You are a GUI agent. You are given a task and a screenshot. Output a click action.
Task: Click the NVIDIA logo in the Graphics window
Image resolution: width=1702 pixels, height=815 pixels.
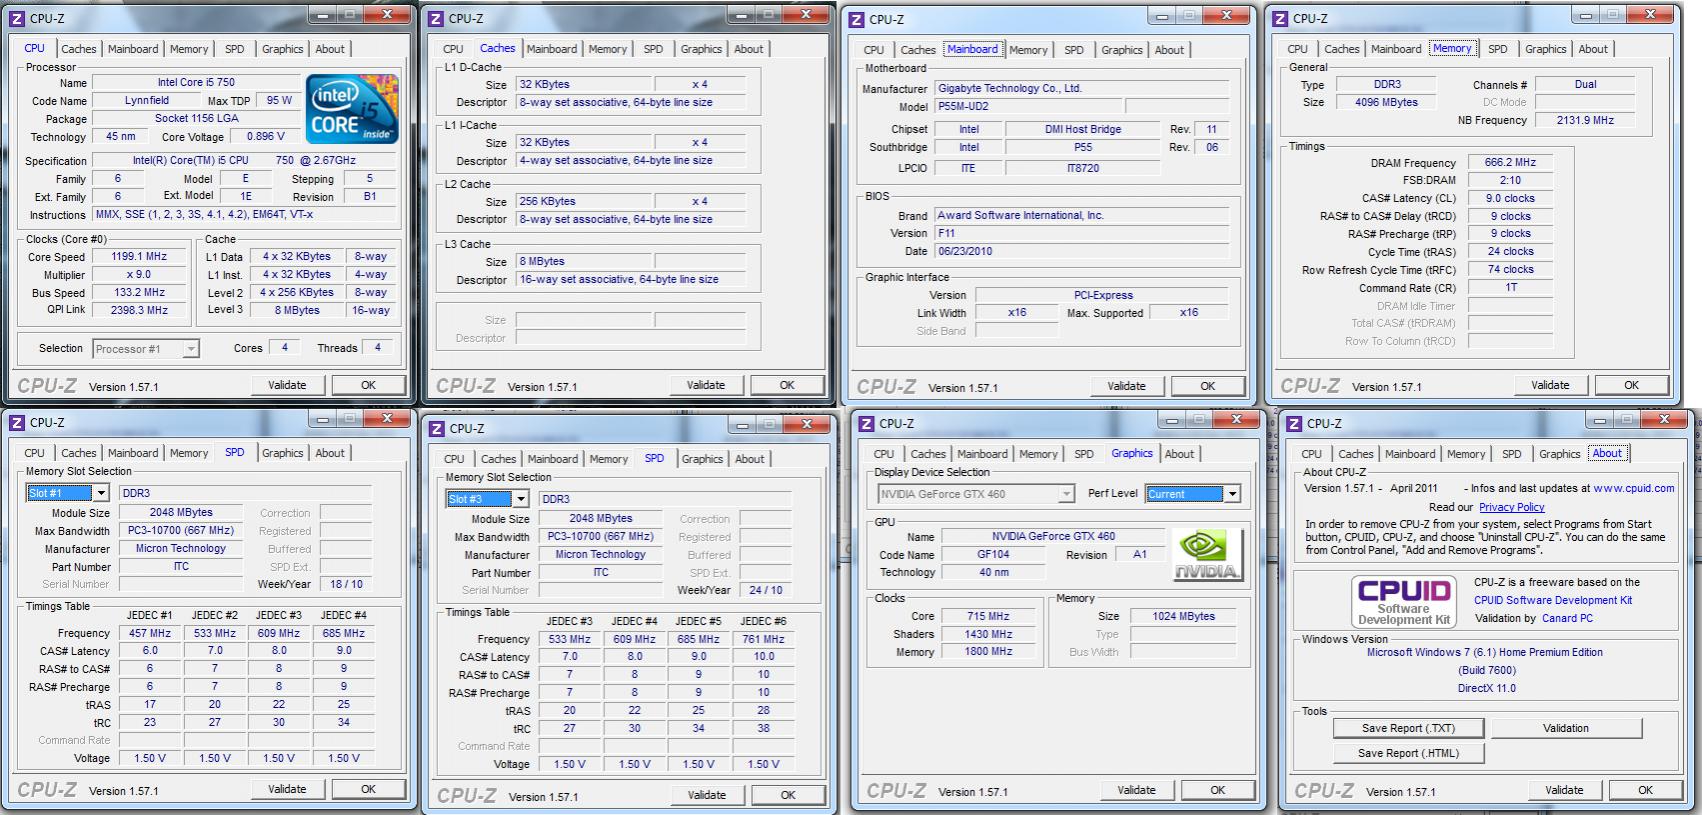point(1207,554)
